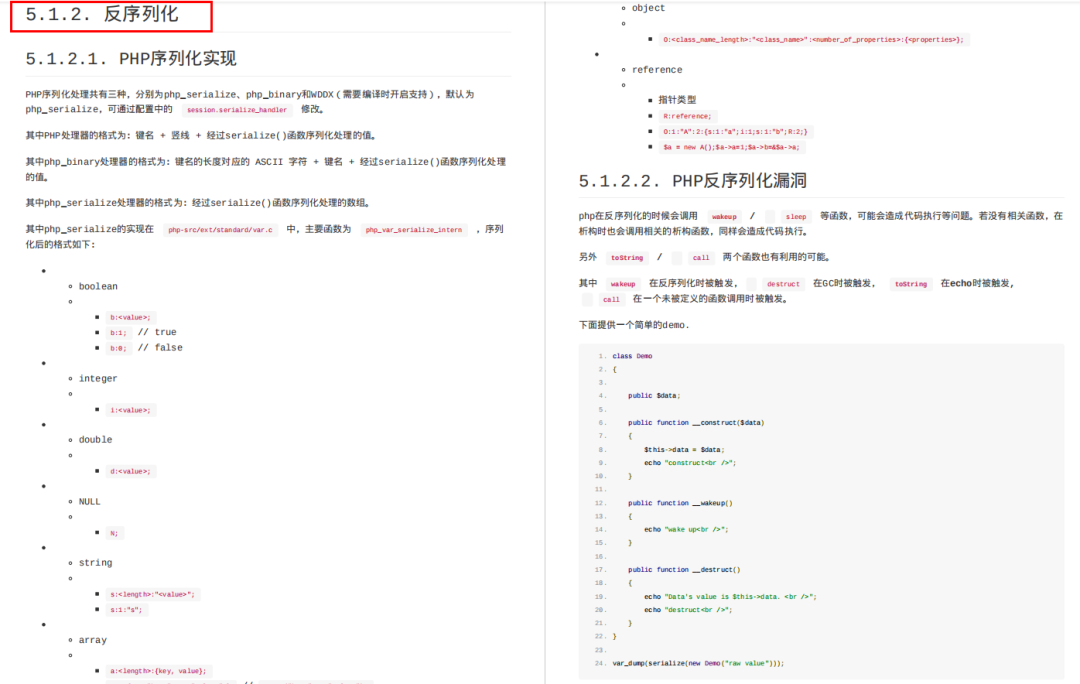Screen dimensions: 1080x684
Task: Click the '// false' comment text
Action: click(x=160, y=348)
